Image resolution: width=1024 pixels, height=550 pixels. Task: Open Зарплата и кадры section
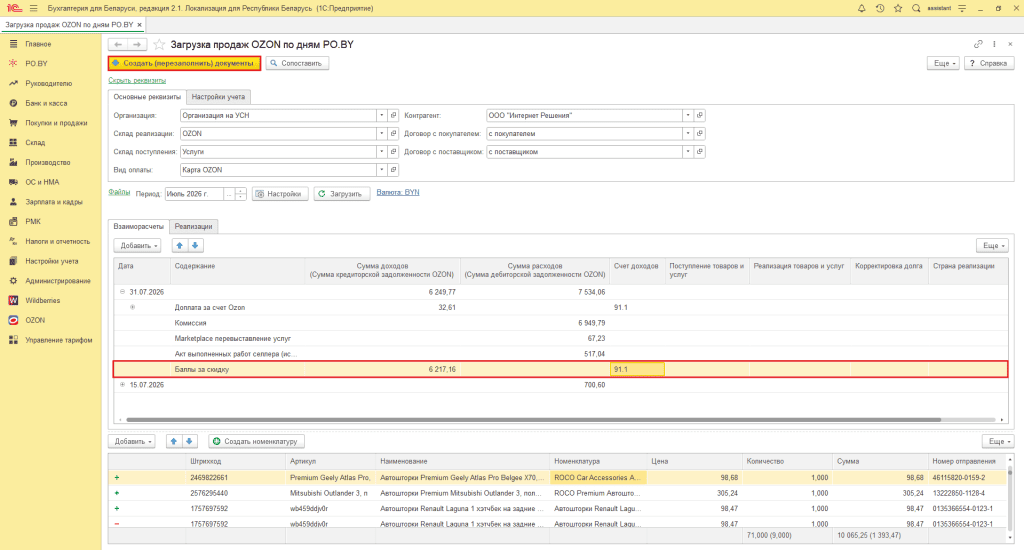click(x=54, y=202)
